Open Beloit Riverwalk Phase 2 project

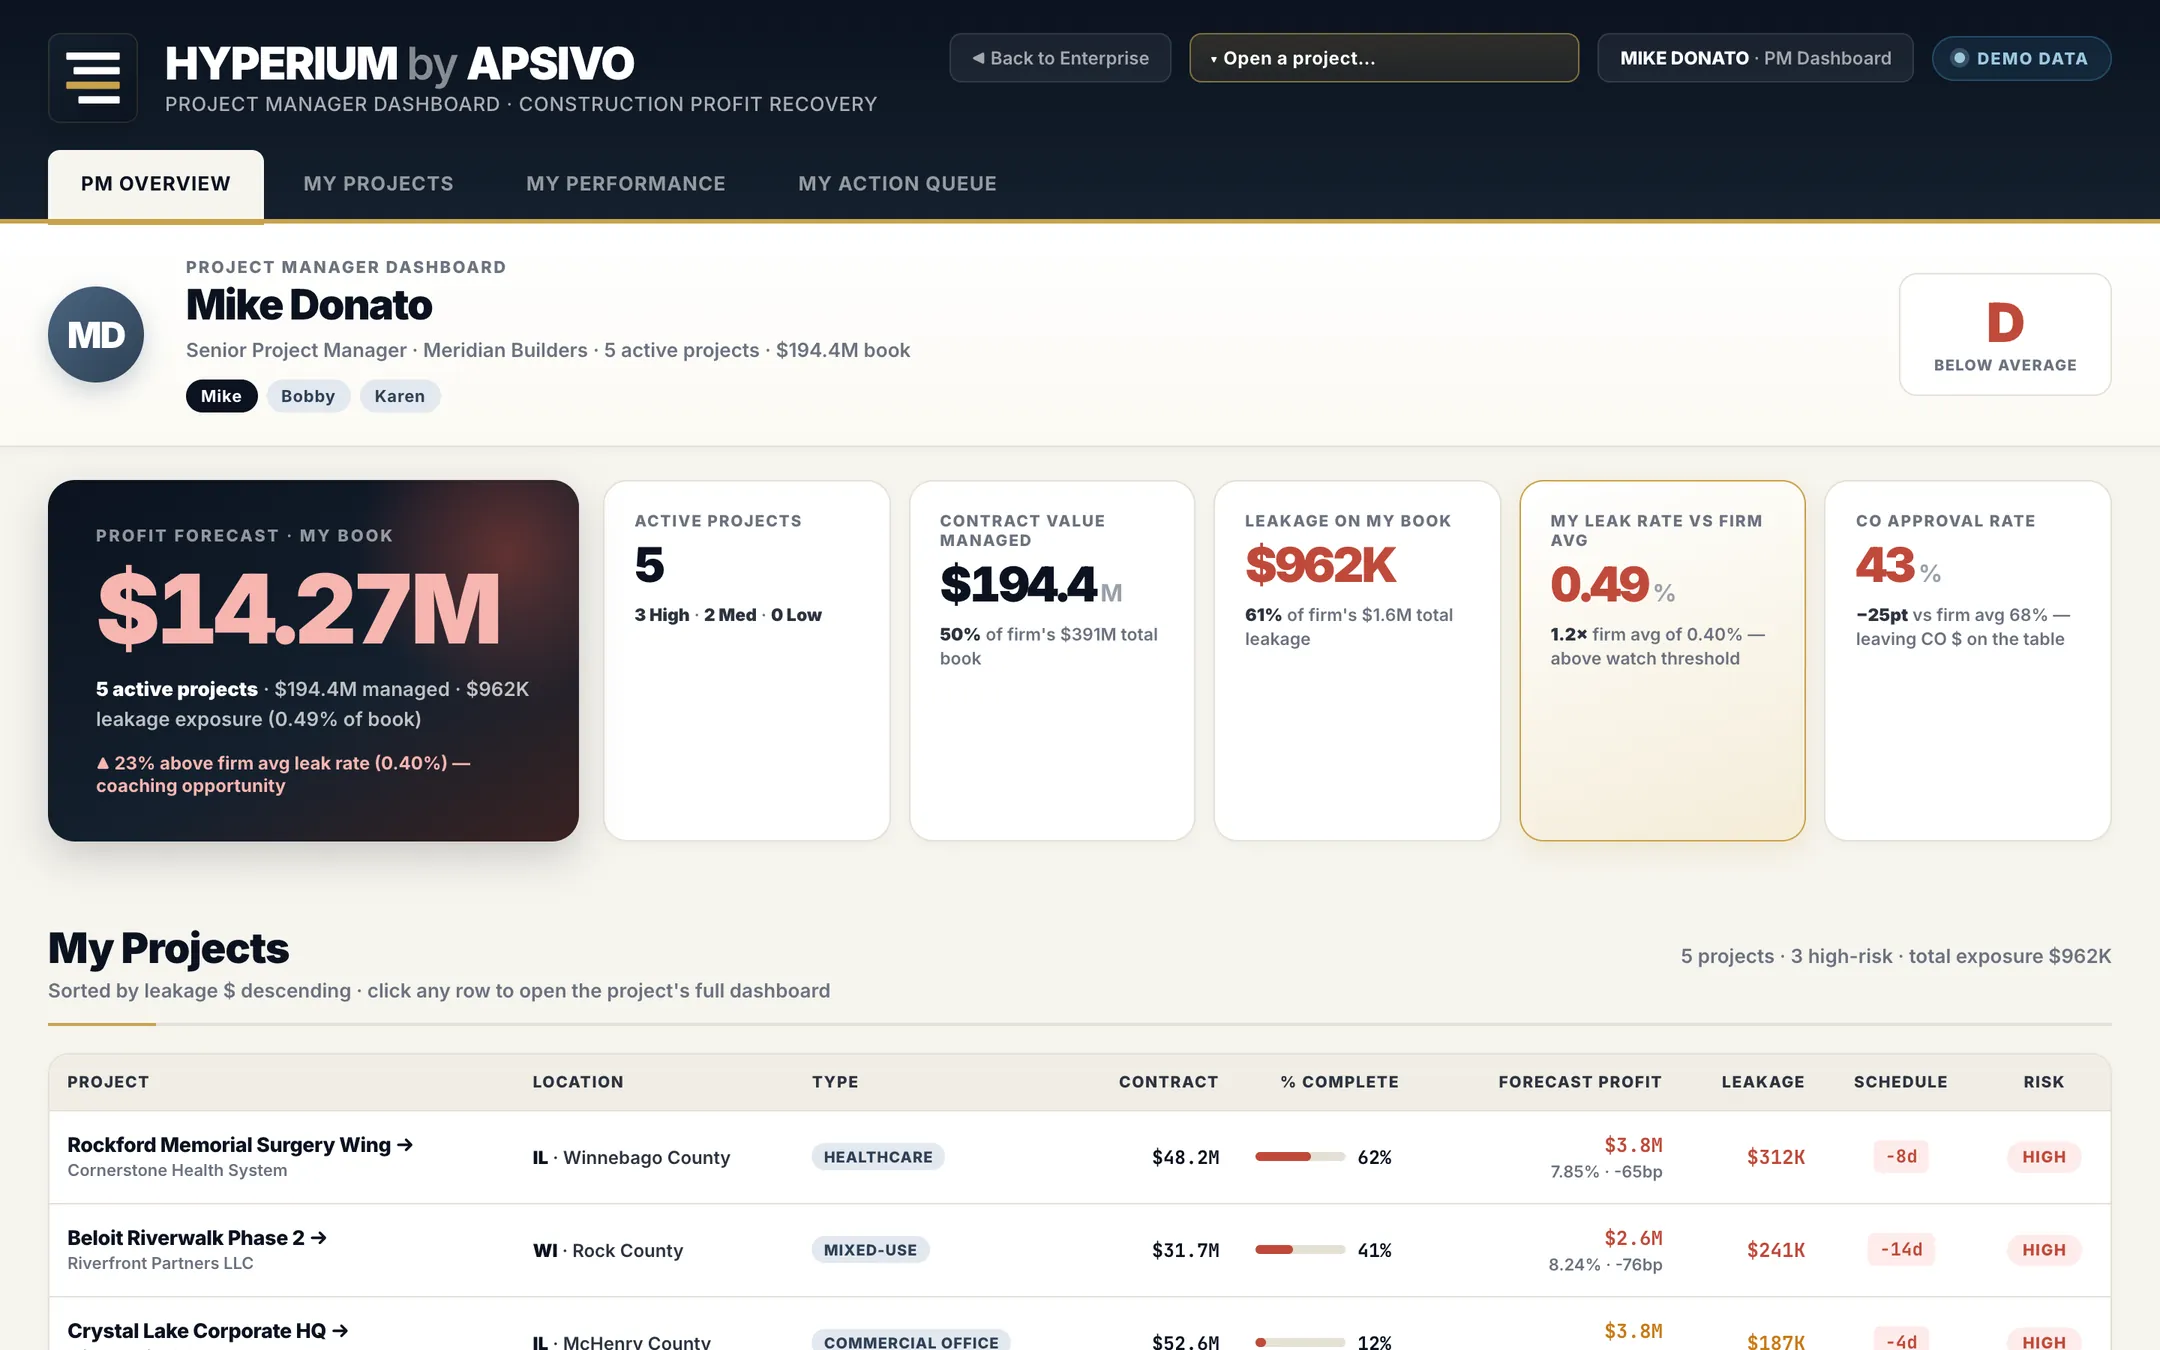pos(197,1238)
